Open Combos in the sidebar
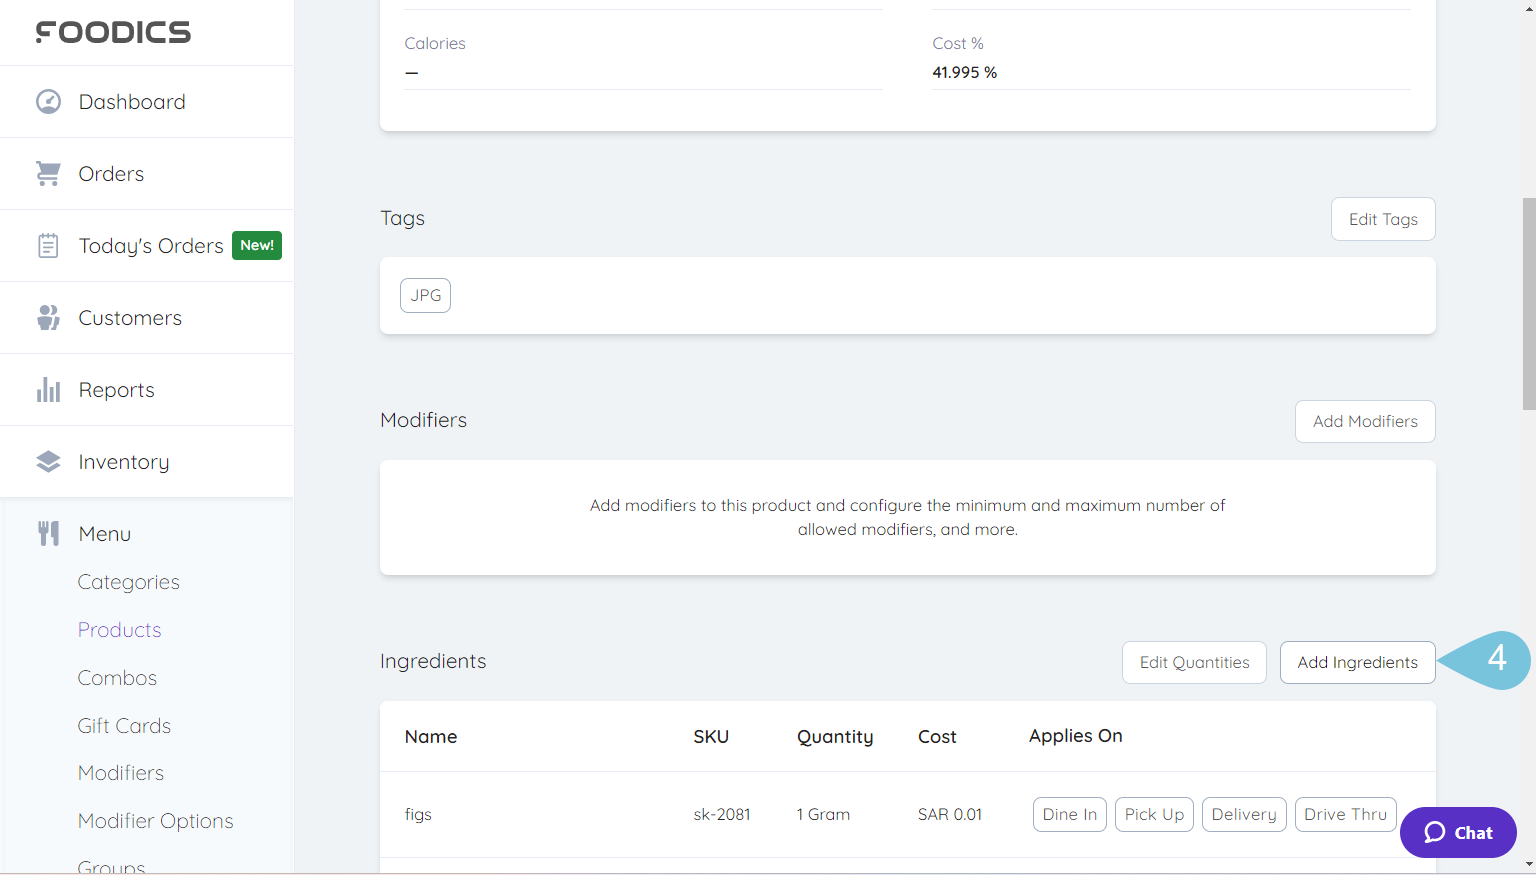 coord(118,678)
